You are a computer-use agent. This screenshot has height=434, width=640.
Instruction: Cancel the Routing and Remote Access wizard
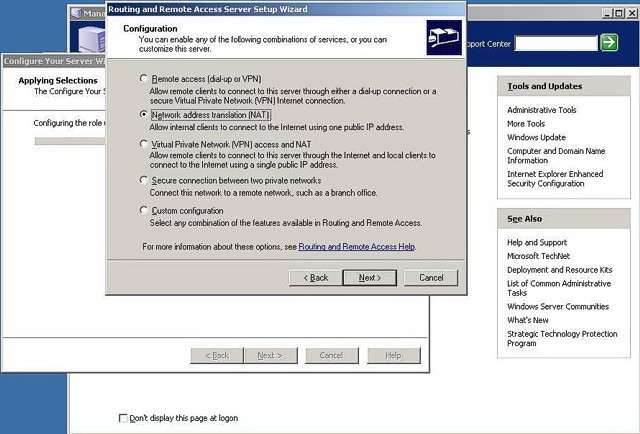pyautogui.click(x=431, y=278)
